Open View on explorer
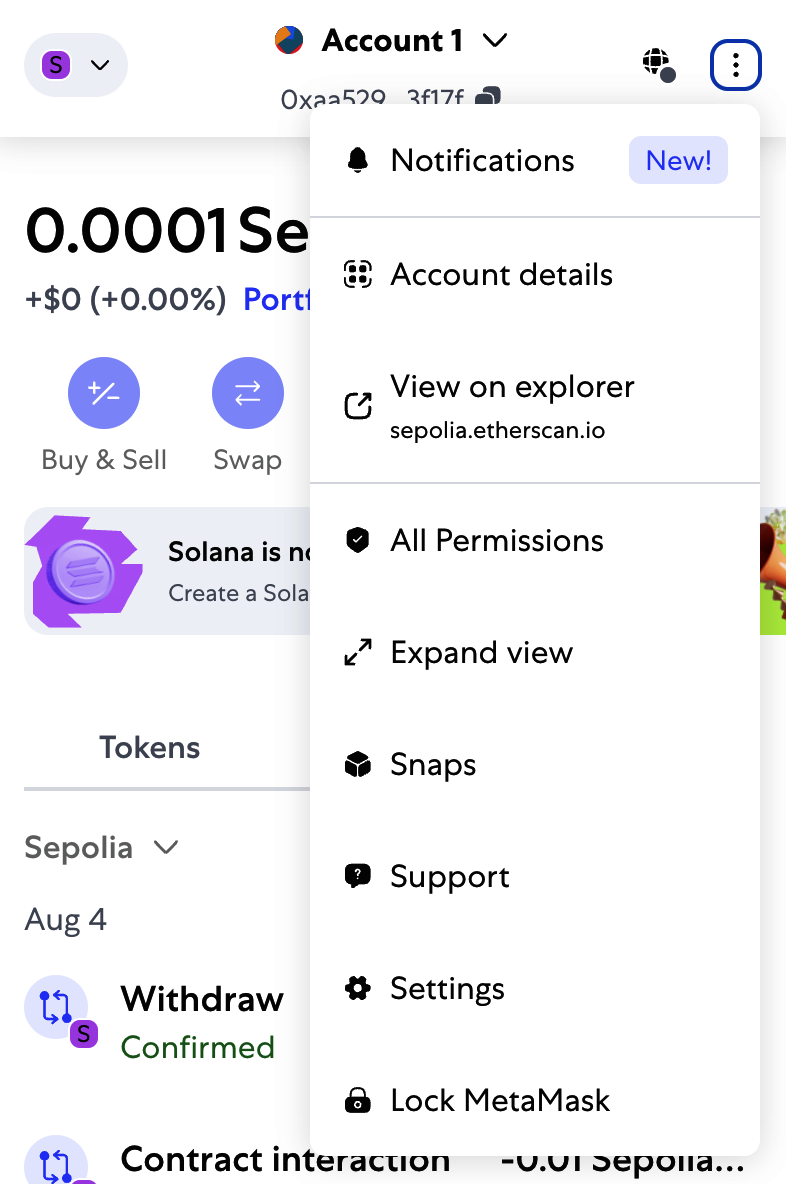Screen dimensions: 786x1184 coord(512,386)
